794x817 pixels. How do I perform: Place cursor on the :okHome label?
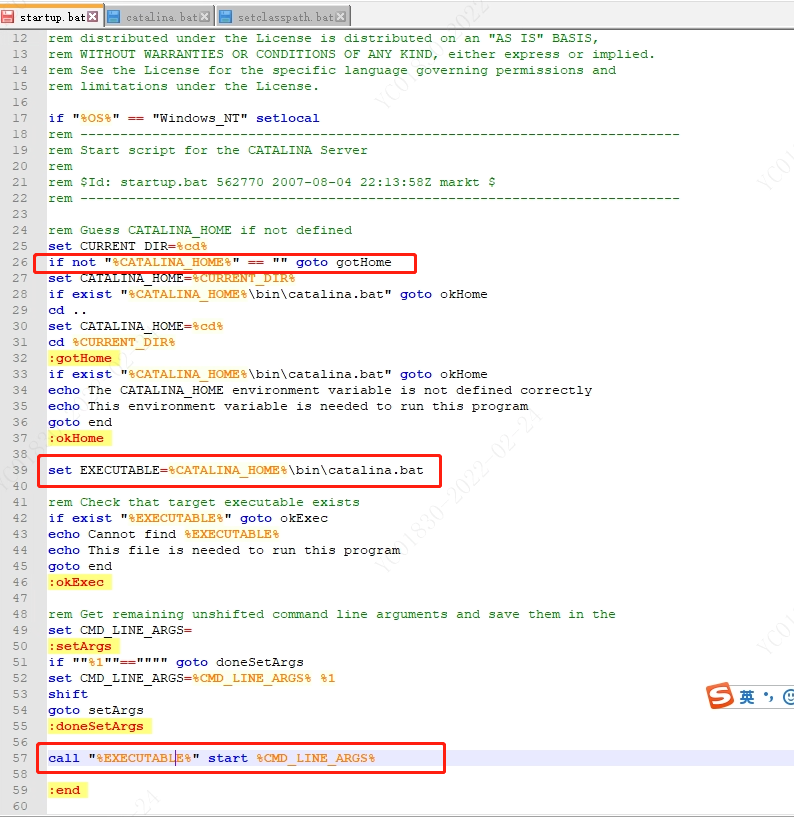(76, 438)
